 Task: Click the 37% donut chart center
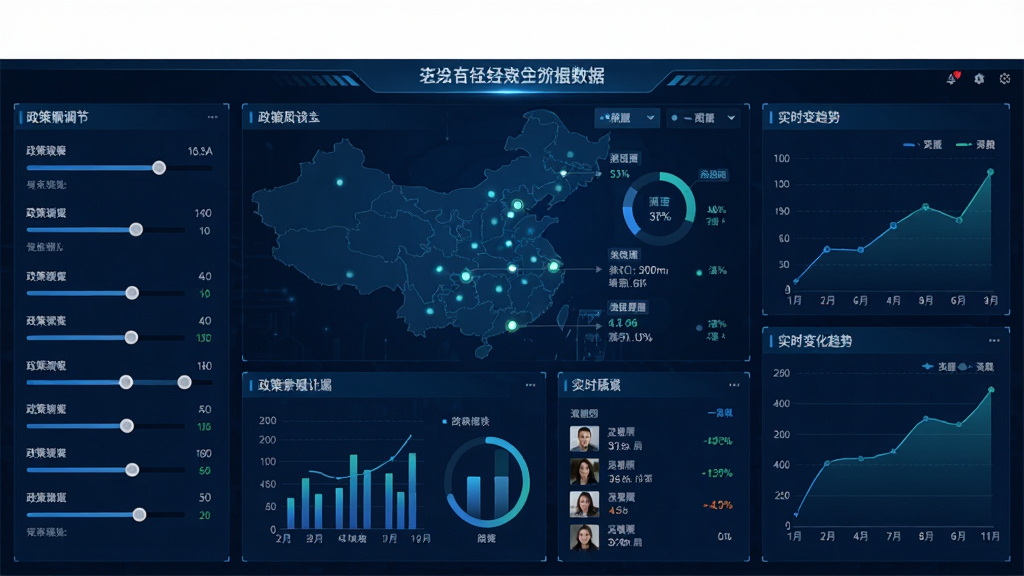point(659,209)
